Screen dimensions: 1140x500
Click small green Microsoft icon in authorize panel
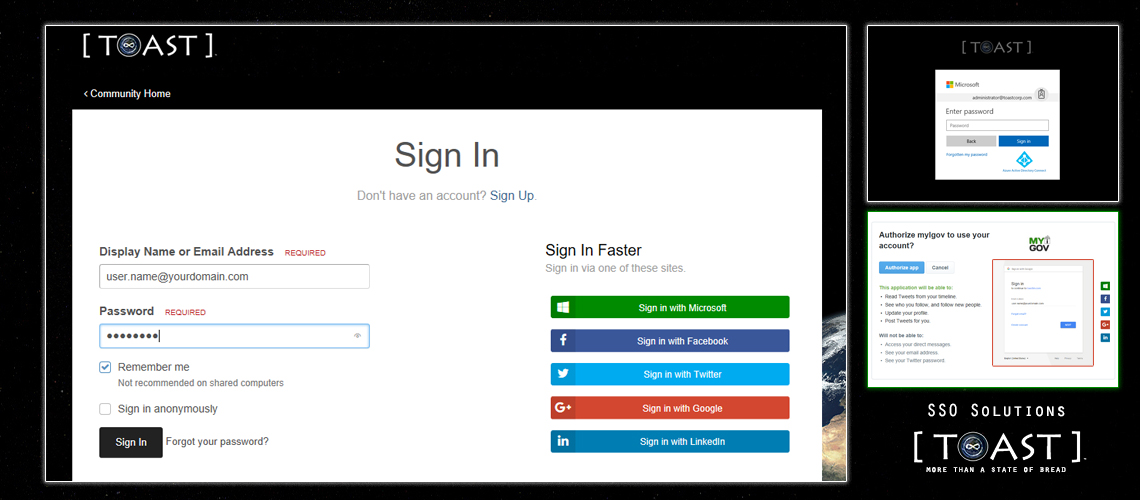coord(1105,286)
